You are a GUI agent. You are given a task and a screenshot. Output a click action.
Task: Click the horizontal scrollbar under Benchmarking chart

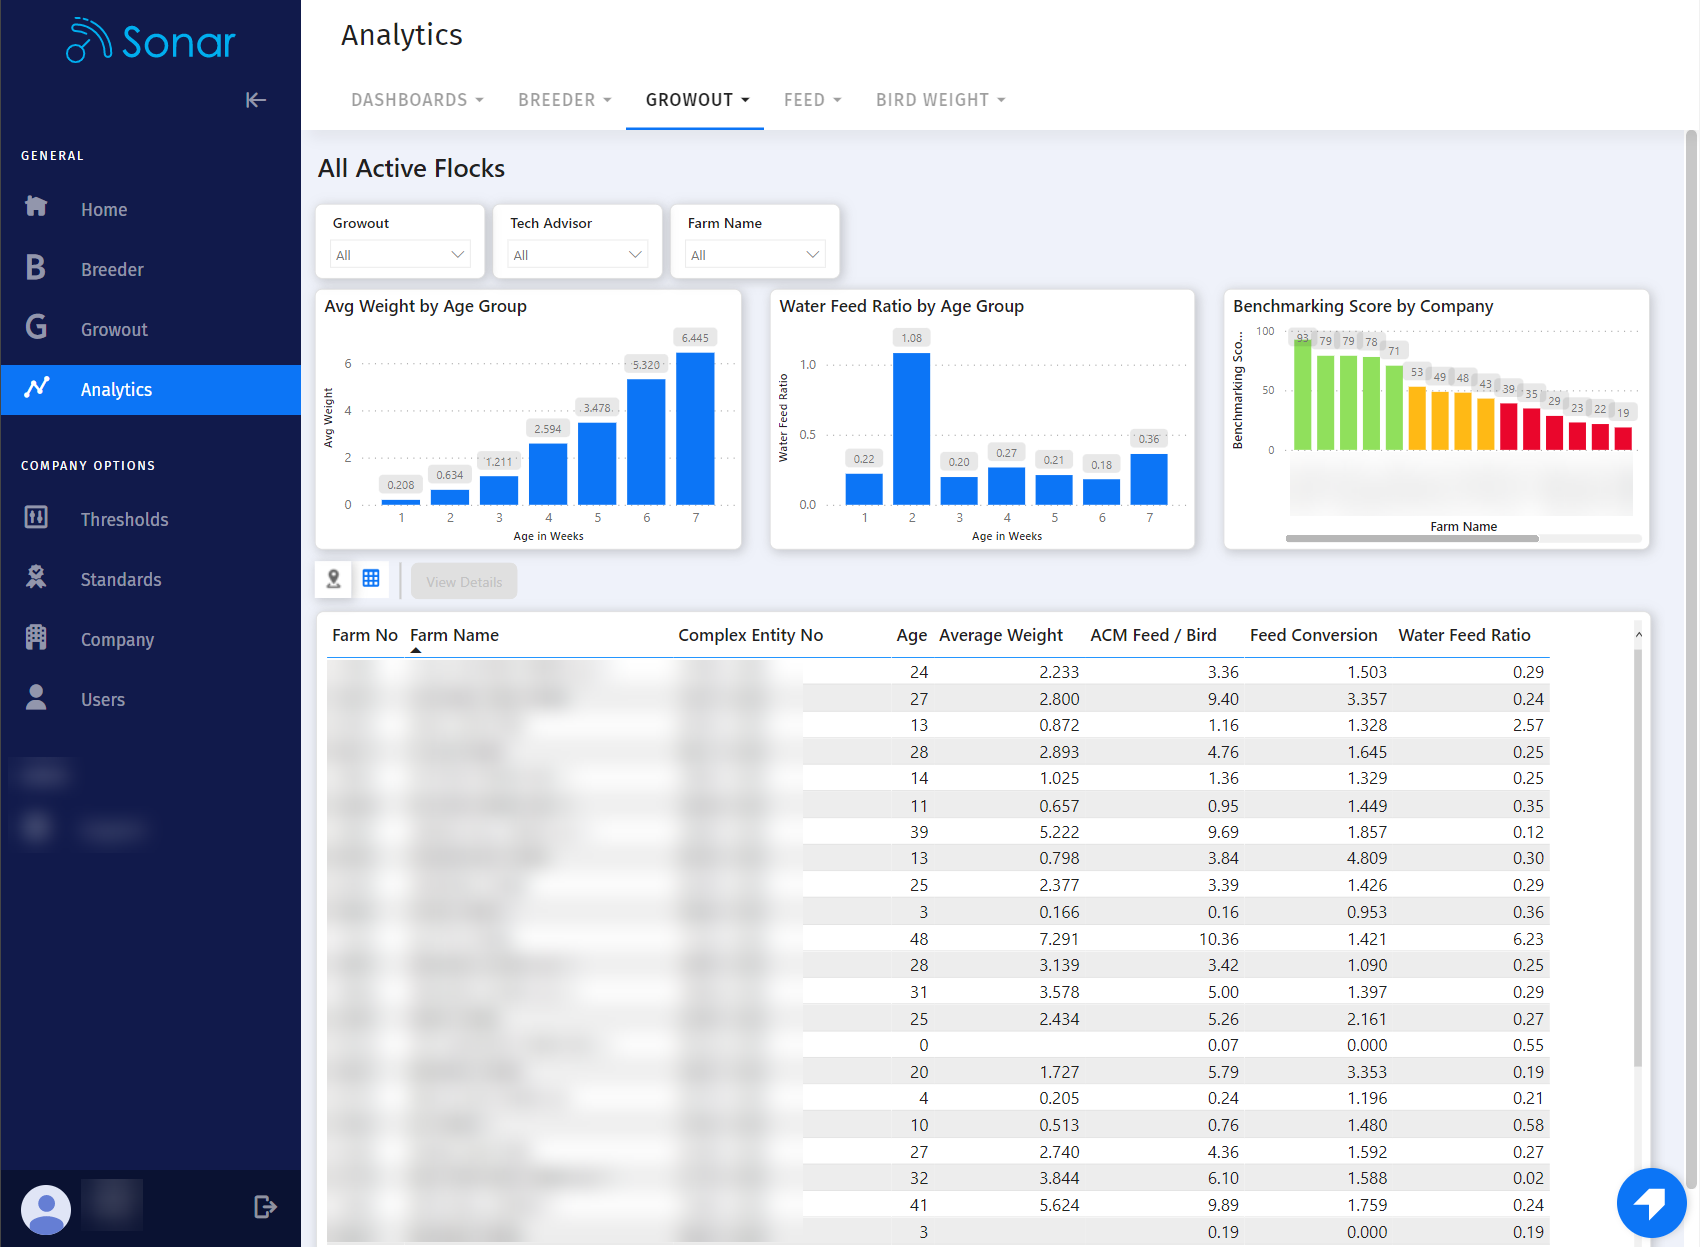click(1412, 538)
